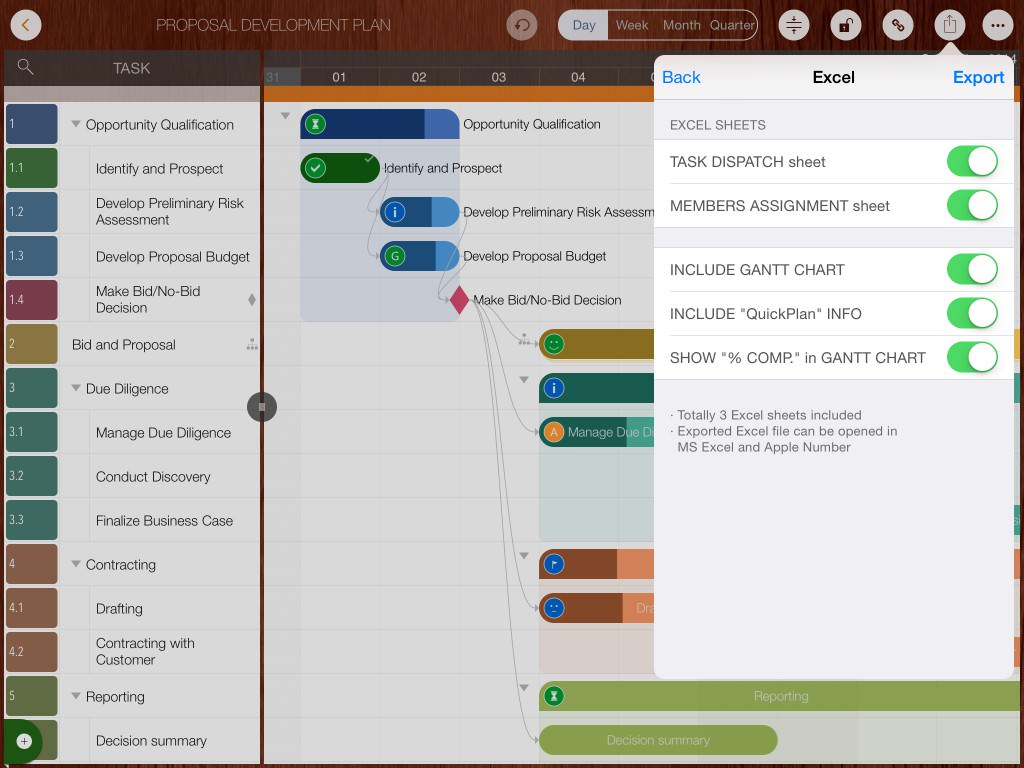1024x768 pixels.
Task: Click the undo icon in toolbar
Action: click(521, 25)
